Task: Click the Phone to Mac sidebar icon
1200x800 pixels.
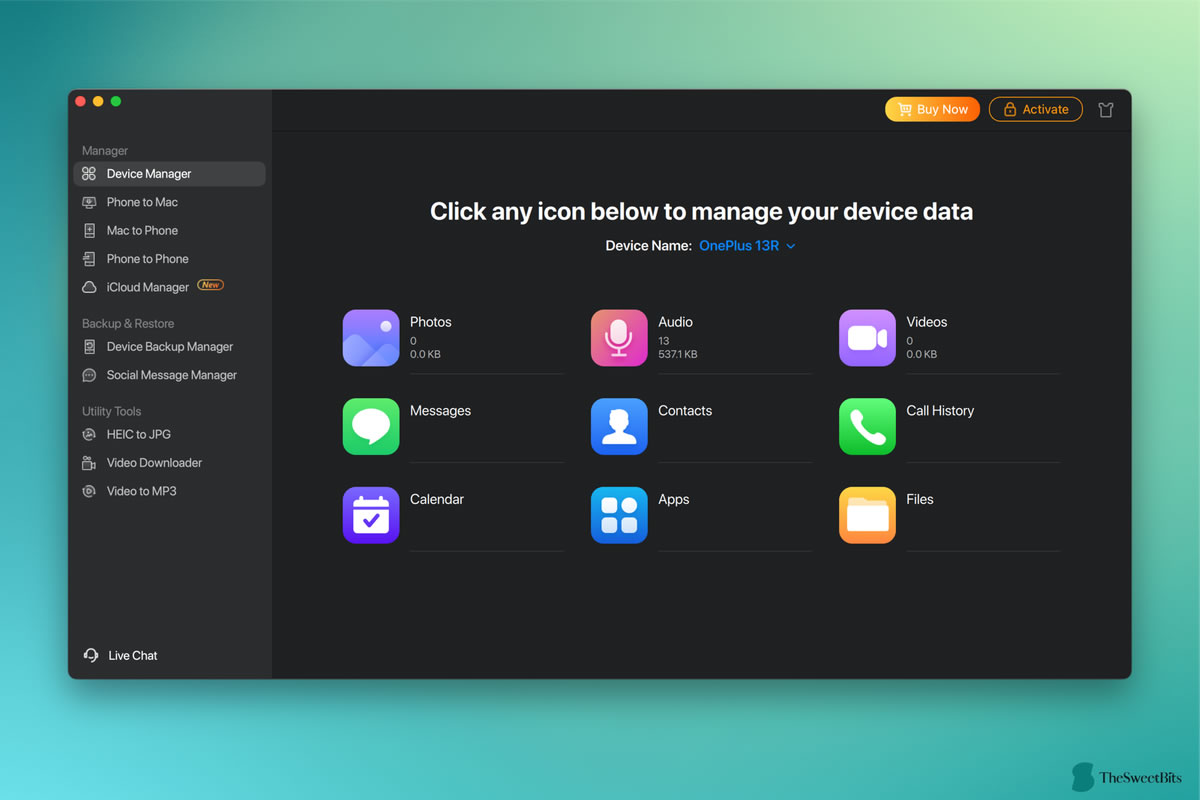Action: [x=89, y=202]
